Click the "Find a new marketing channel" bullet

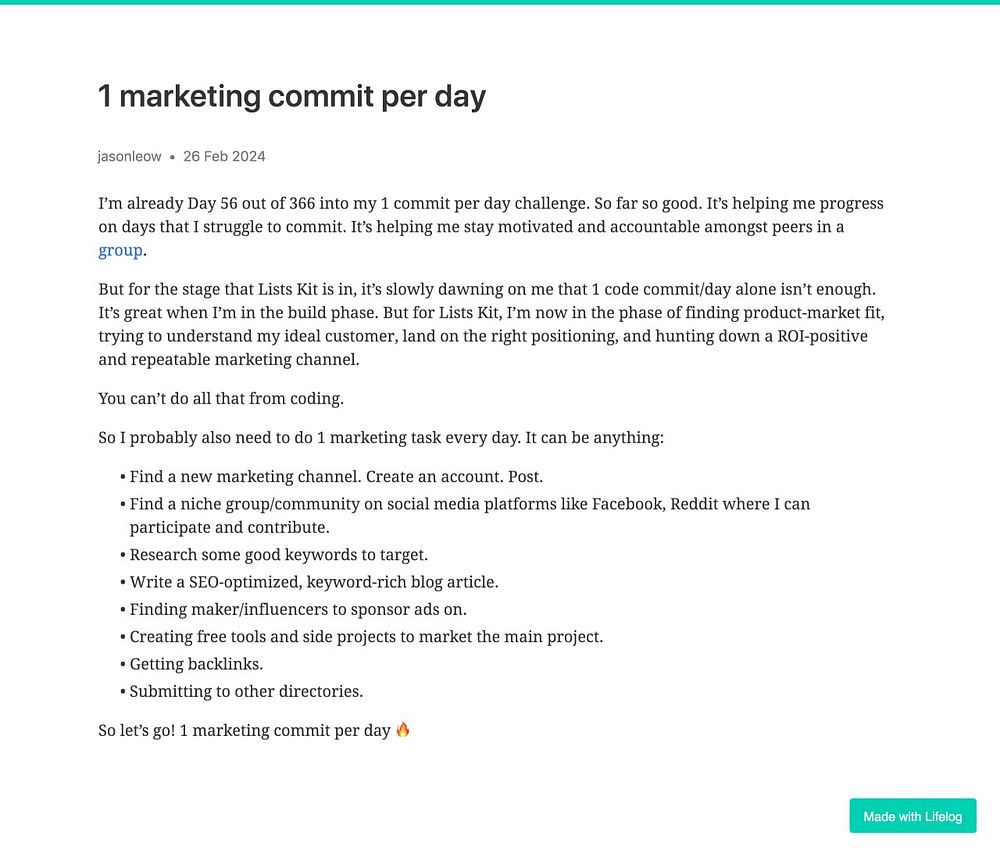336,477
